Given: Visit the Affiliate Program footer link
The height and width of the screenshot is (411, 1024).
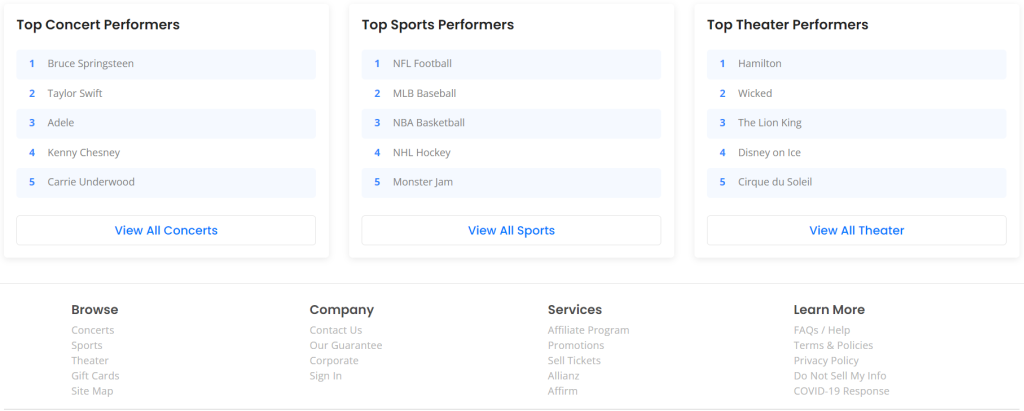Looking at the screenshot, I should pyautogui.click(x=588, y=330).
